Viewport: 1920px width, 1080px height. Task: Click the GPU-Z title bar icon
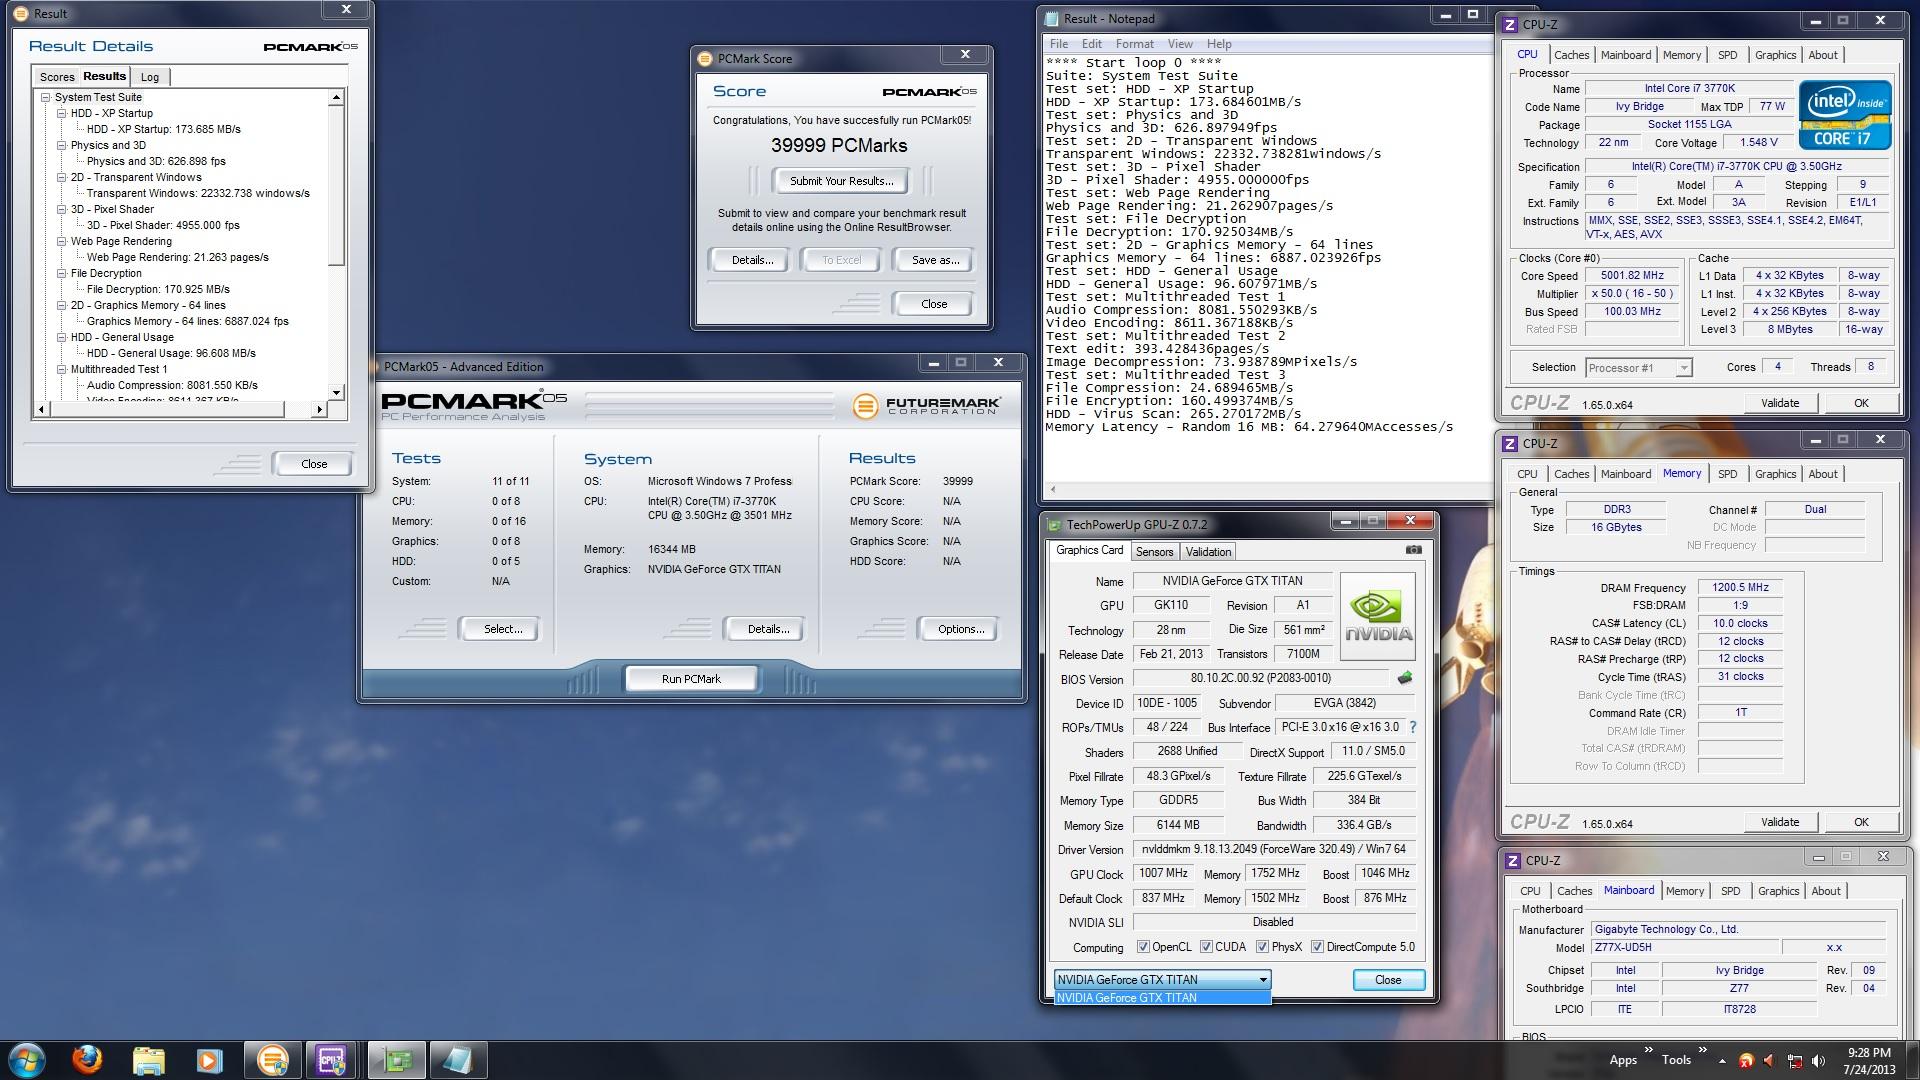pyautogui.click(x=1054, y=524)
